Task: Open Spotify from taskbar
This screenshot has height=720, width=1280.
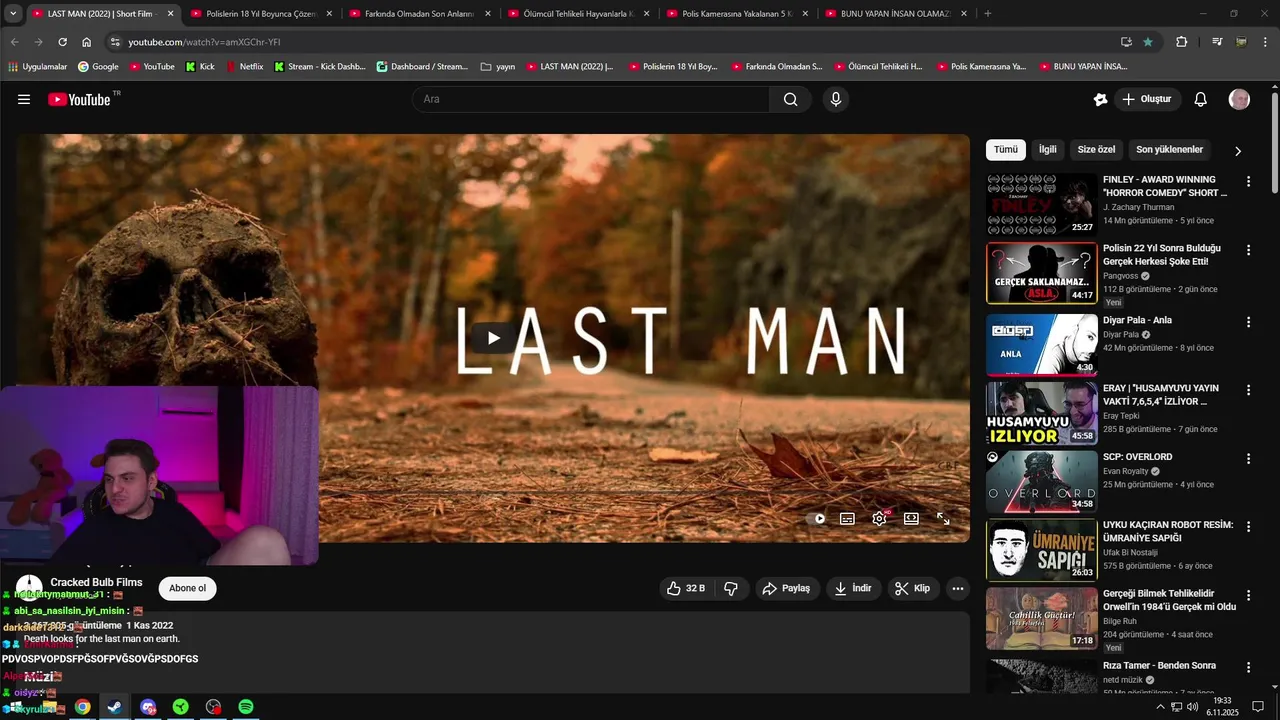Action: tap(246, 707)
